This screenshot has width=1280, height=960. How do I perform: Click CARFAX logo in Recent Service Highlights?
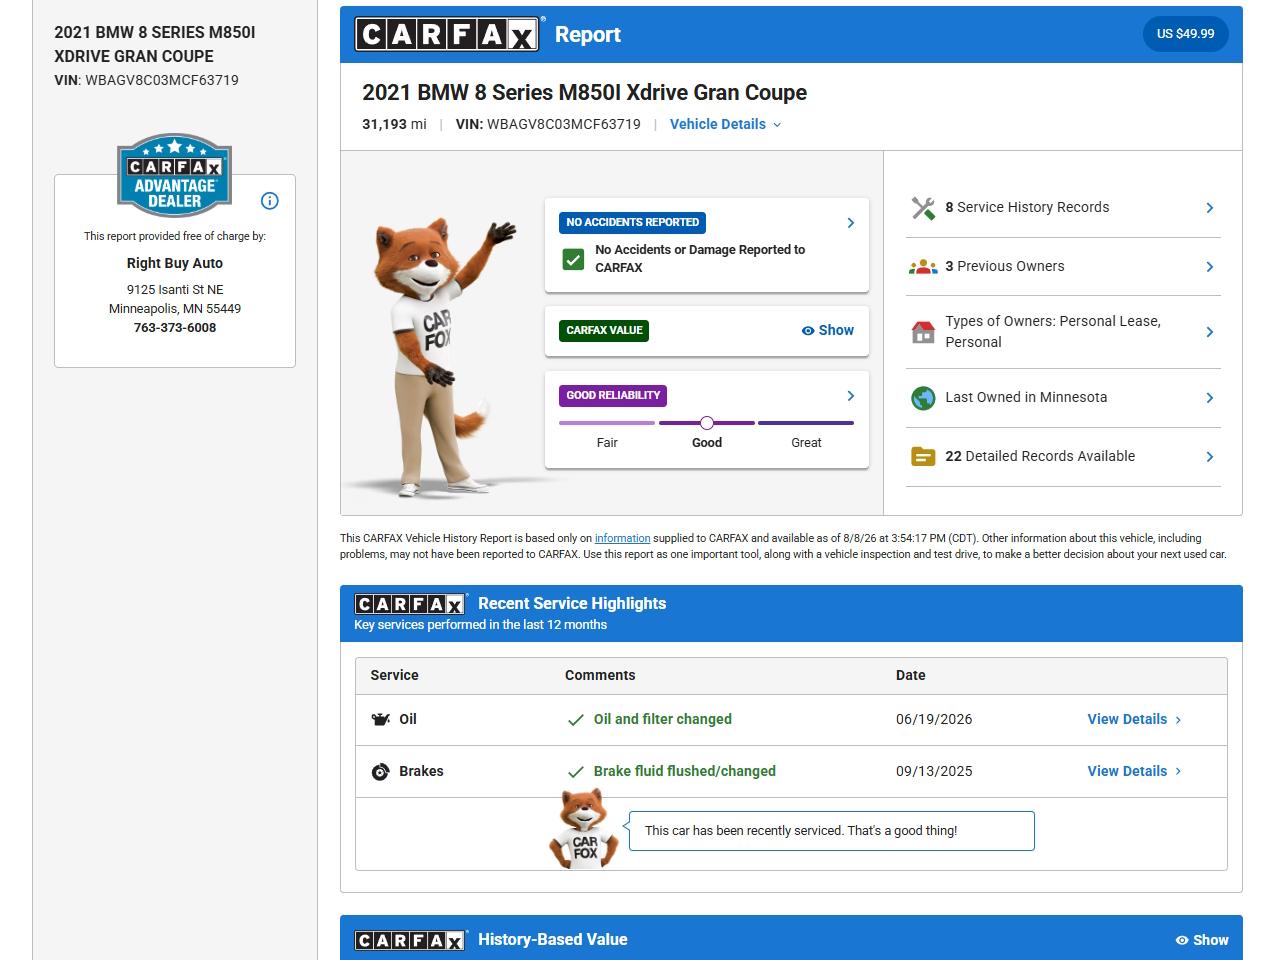(x=410, y=604)
